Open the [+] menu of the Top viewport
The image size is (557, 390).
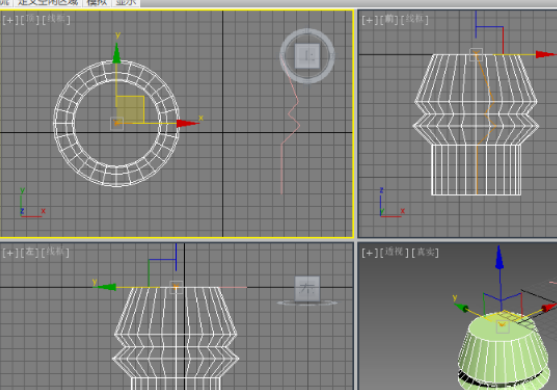10,20
